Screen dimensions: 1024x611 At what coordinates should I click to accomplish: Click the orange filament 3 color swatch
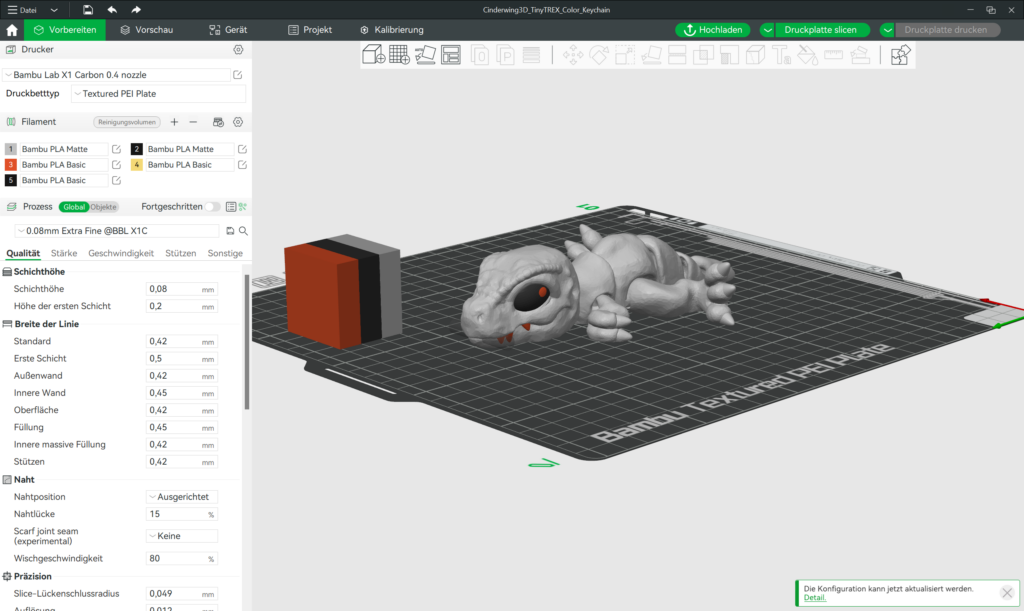click(x=10, y=165)
